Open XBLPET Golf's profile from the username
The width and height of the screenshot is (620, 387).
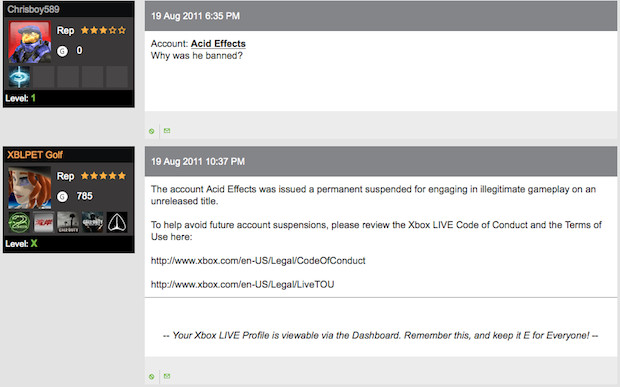coord(35,155)
